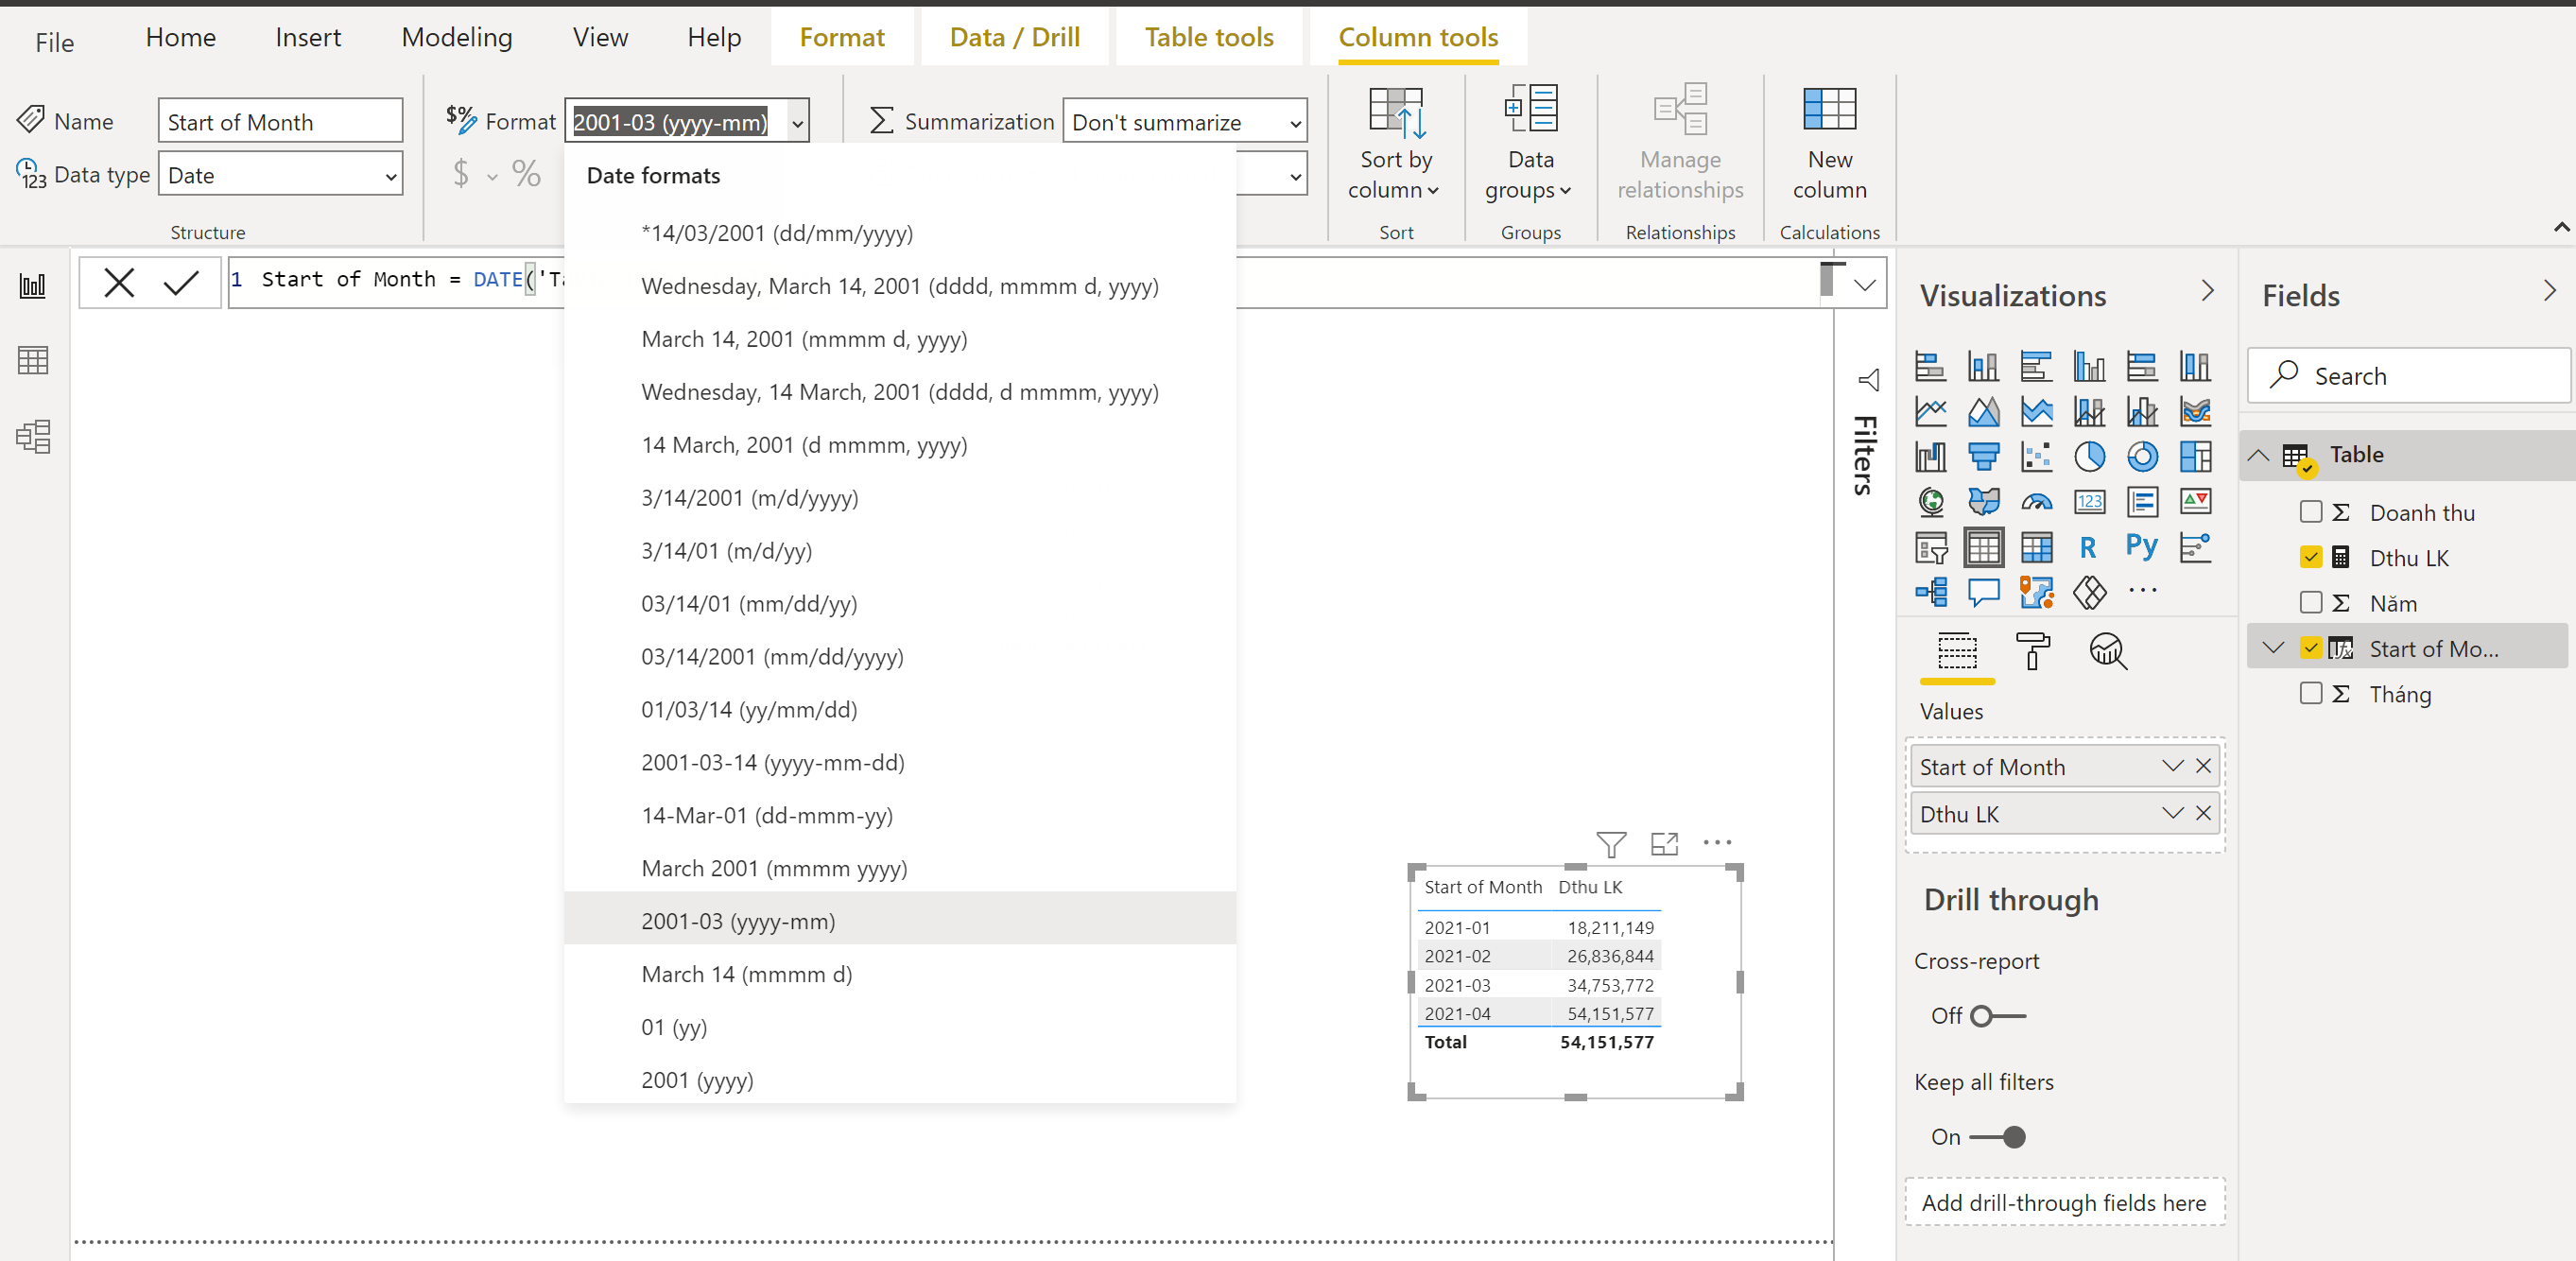Open the Summarization dropdown
This screenshot has height=1261, width=2576.
(1184, 122)
